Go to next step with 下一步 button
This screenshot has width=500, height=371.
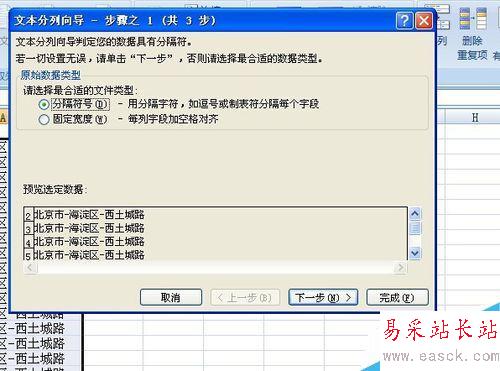coord(323,297)
